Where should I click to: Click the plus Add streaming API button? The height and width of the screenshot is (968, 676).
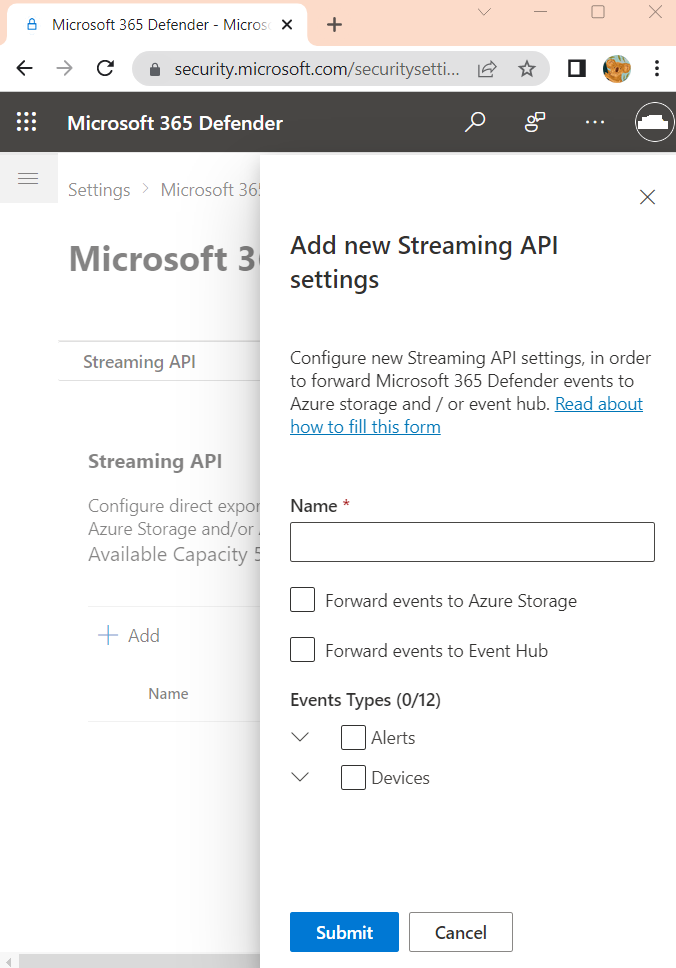pyautogui.click(x=129, y=635)
